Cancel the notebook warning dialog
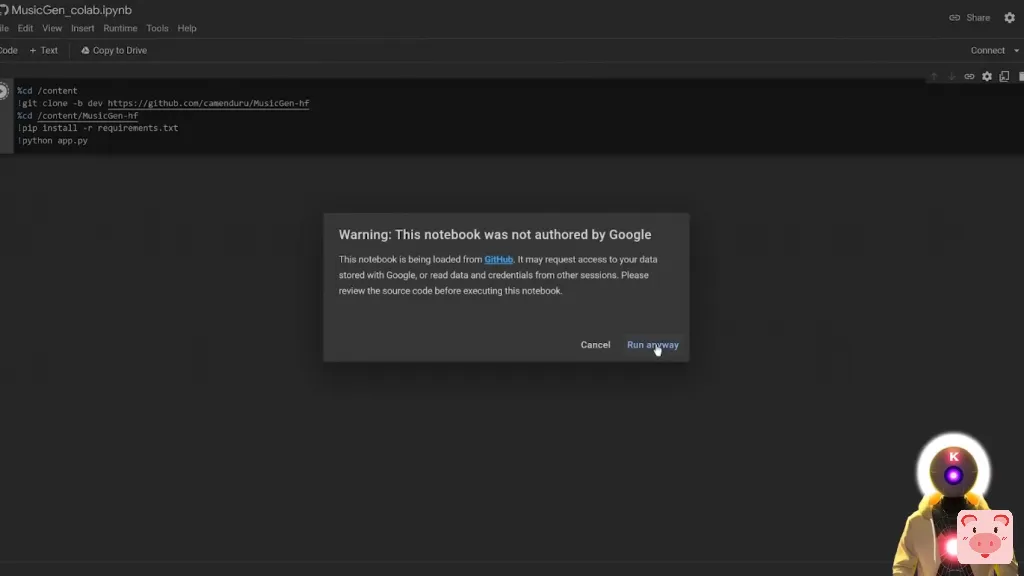This screenshot has width=1024, height=576. click(x=595, y=345)
